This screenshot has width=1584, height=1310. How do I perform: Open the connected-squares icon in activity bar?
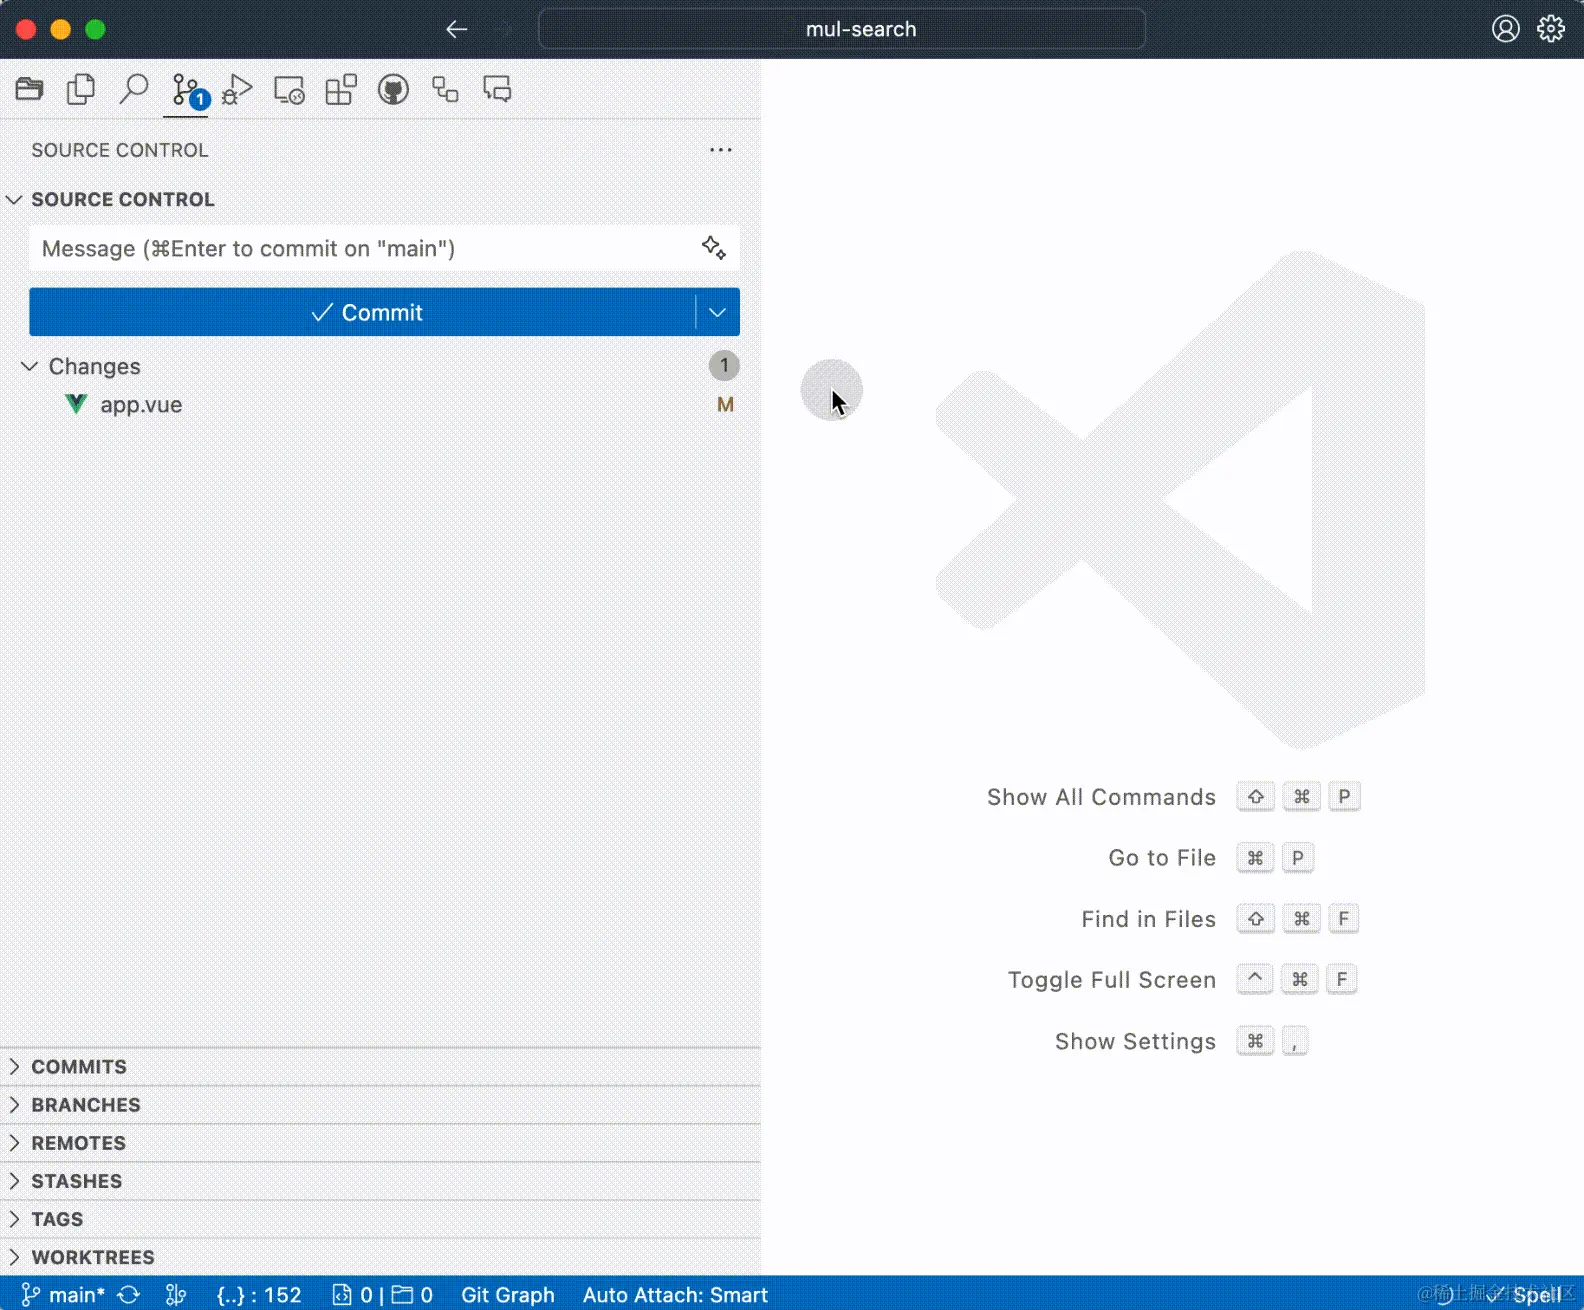coord(445,89)
